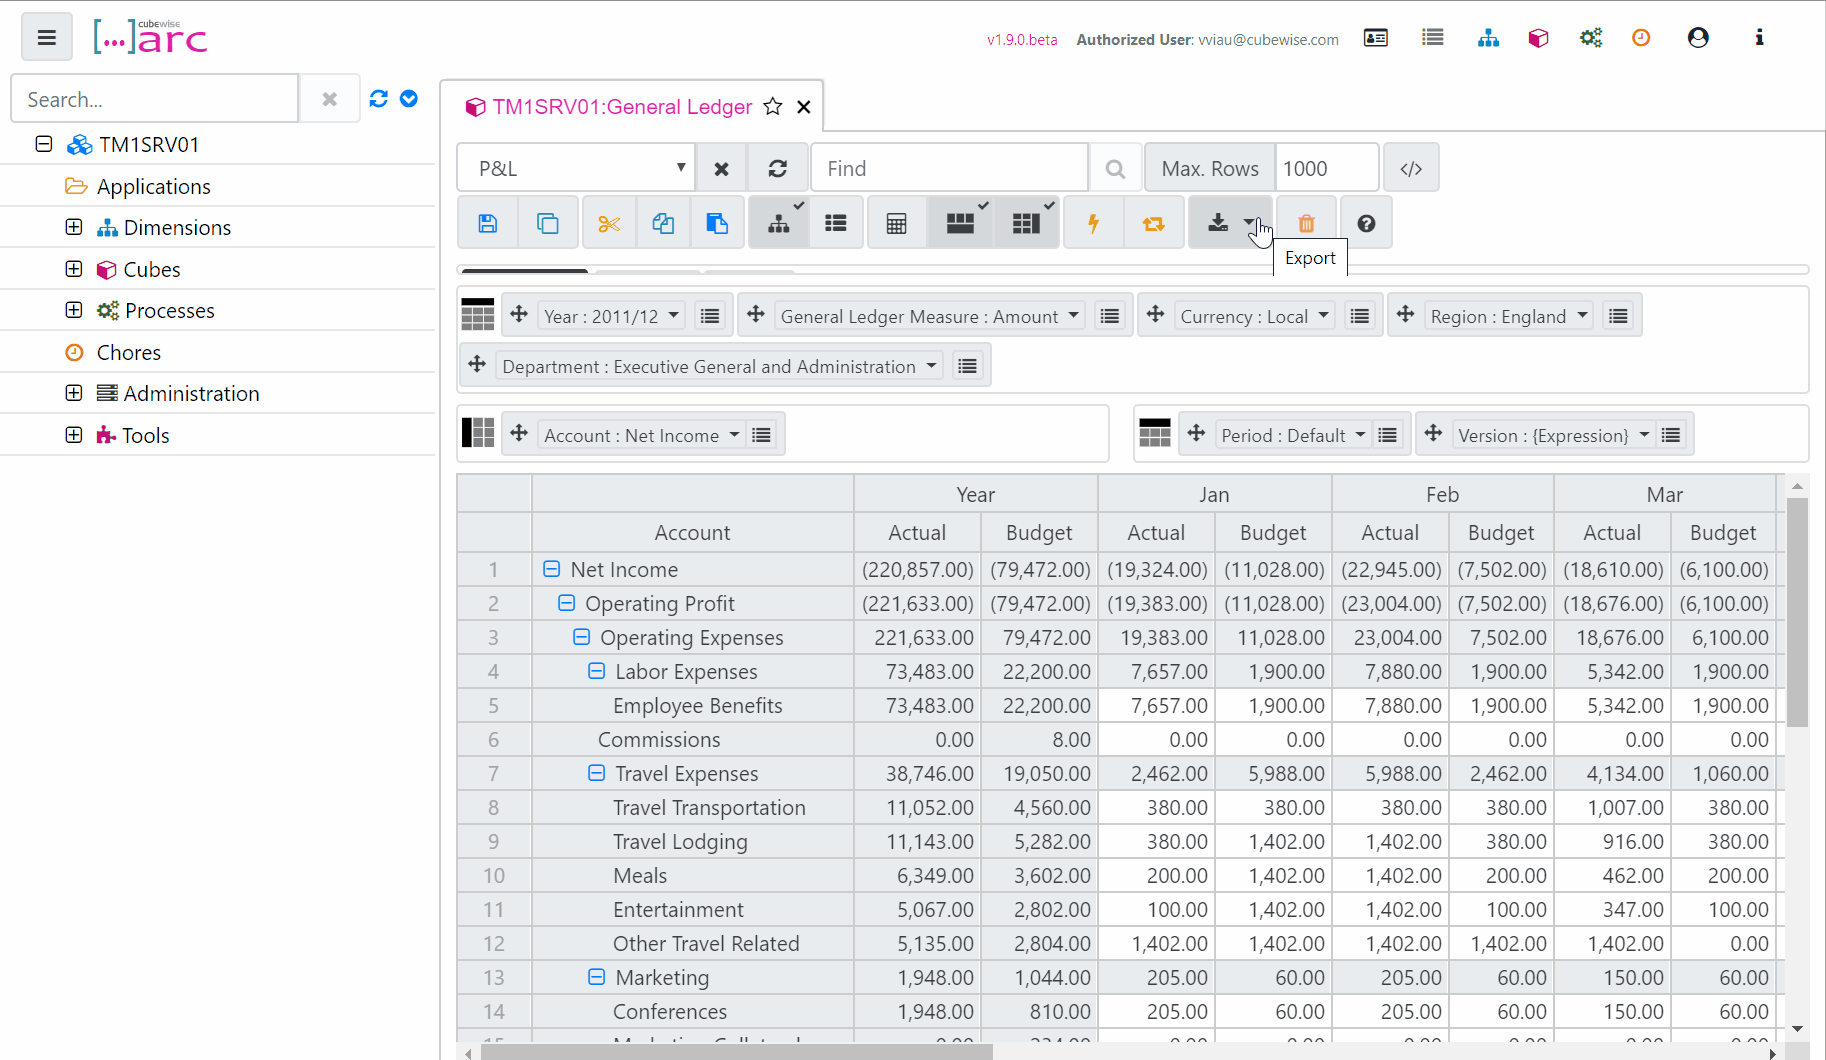Open the P&L view dropdown
Viewport: 1826px width, 1060px height.
[x=576, y=168]
